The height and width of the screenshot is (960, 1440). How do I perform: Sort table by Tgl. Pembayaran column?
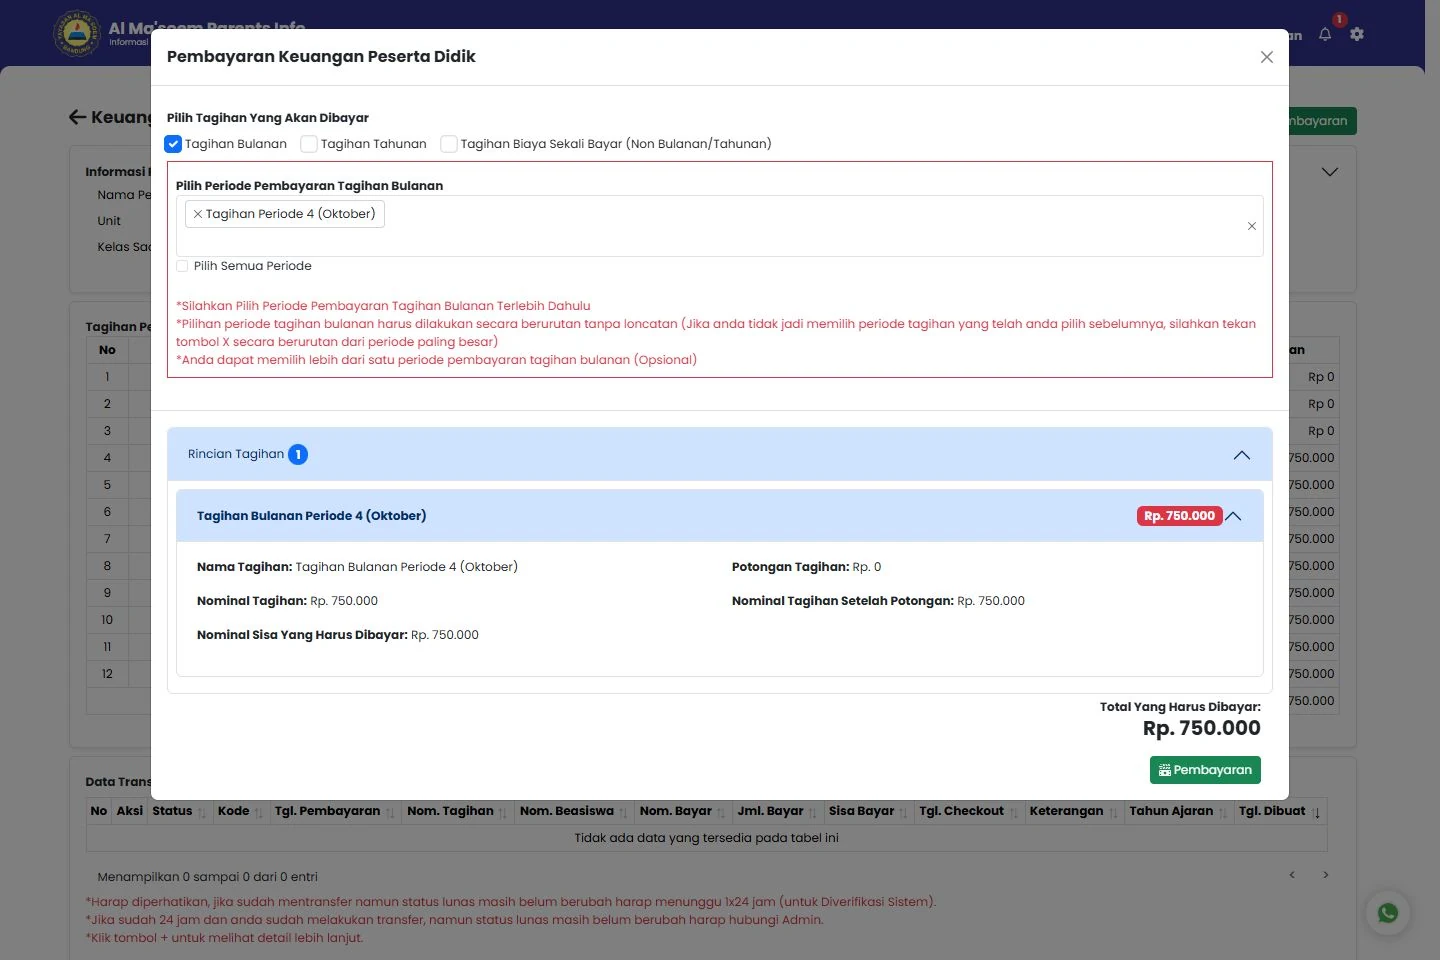tap(335, 811)
